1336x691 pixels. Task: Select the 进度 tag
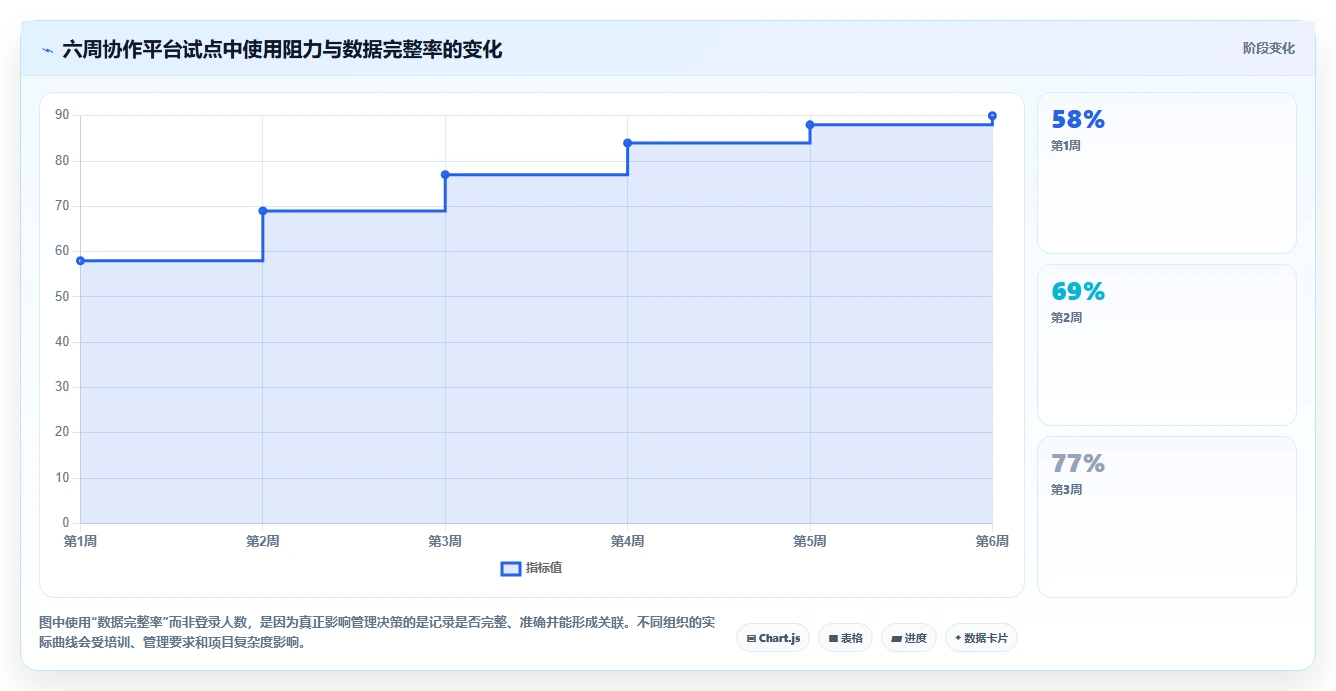pos(908,638)
